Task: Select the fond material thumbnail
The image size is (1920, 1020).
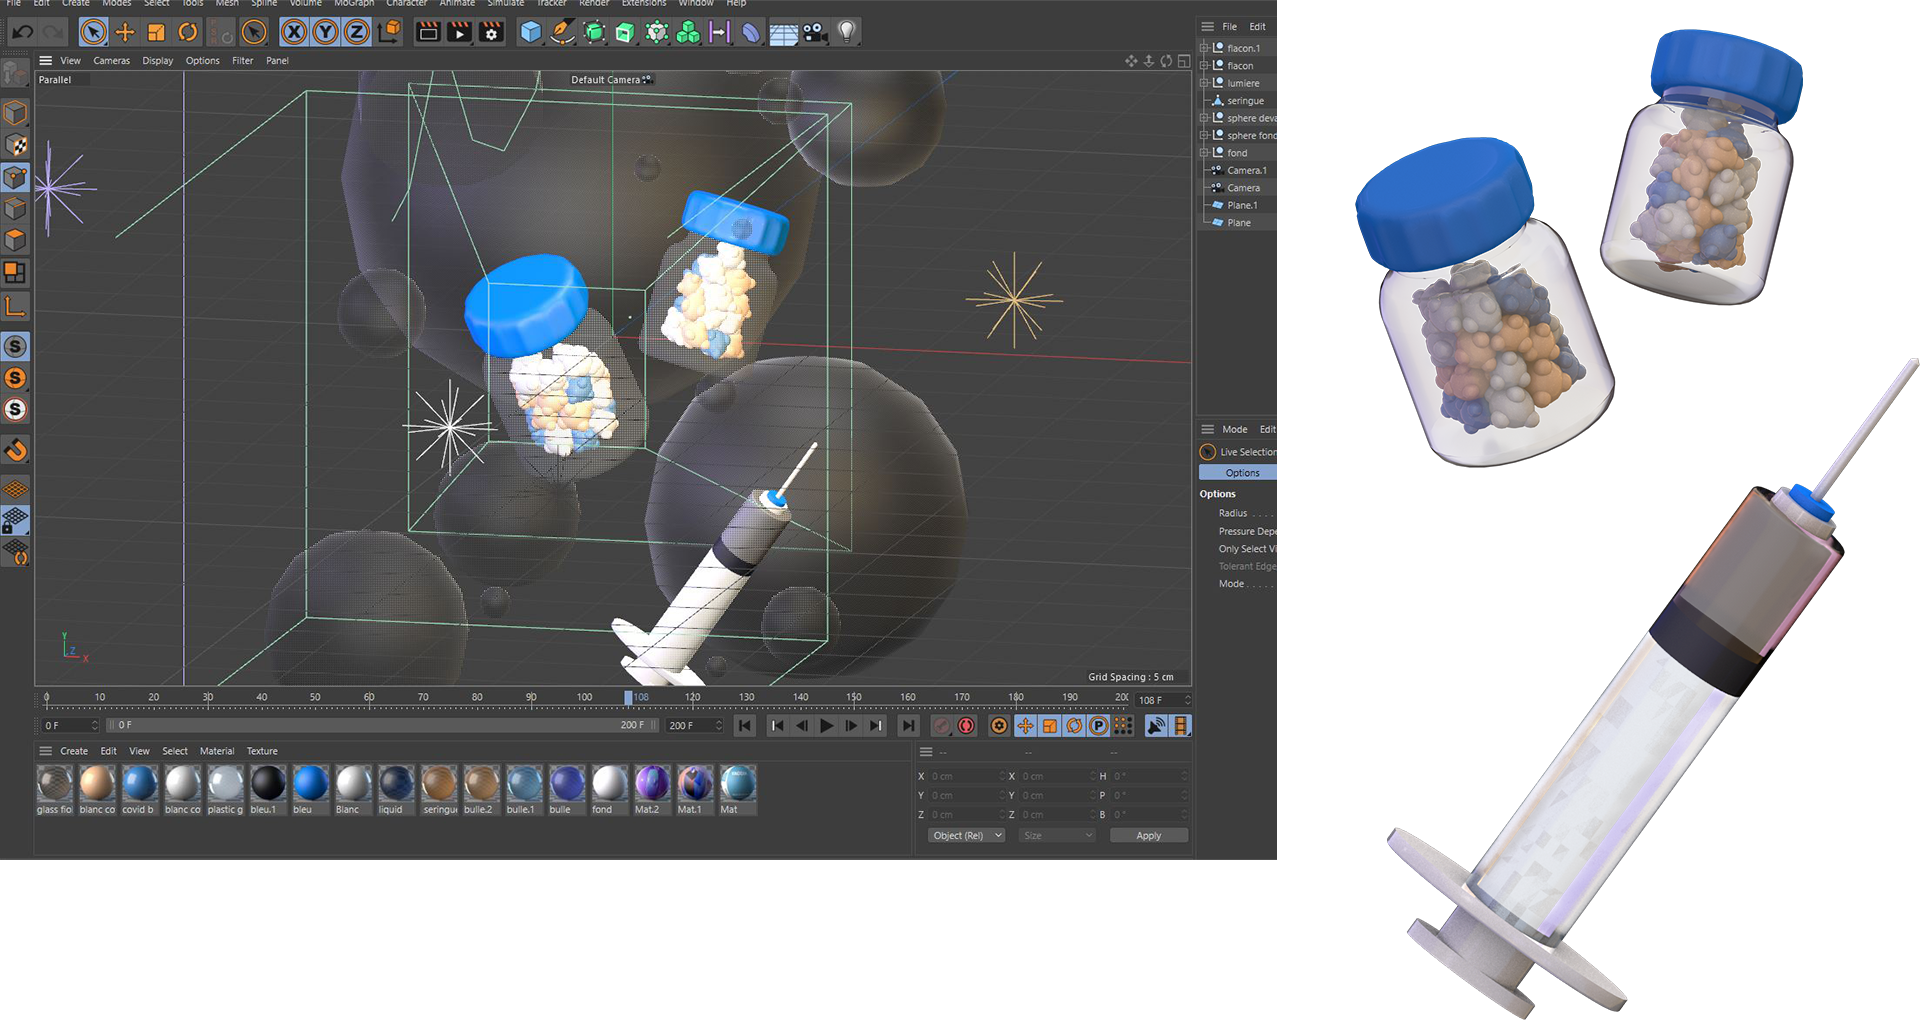Action: [x=609, y=790]
